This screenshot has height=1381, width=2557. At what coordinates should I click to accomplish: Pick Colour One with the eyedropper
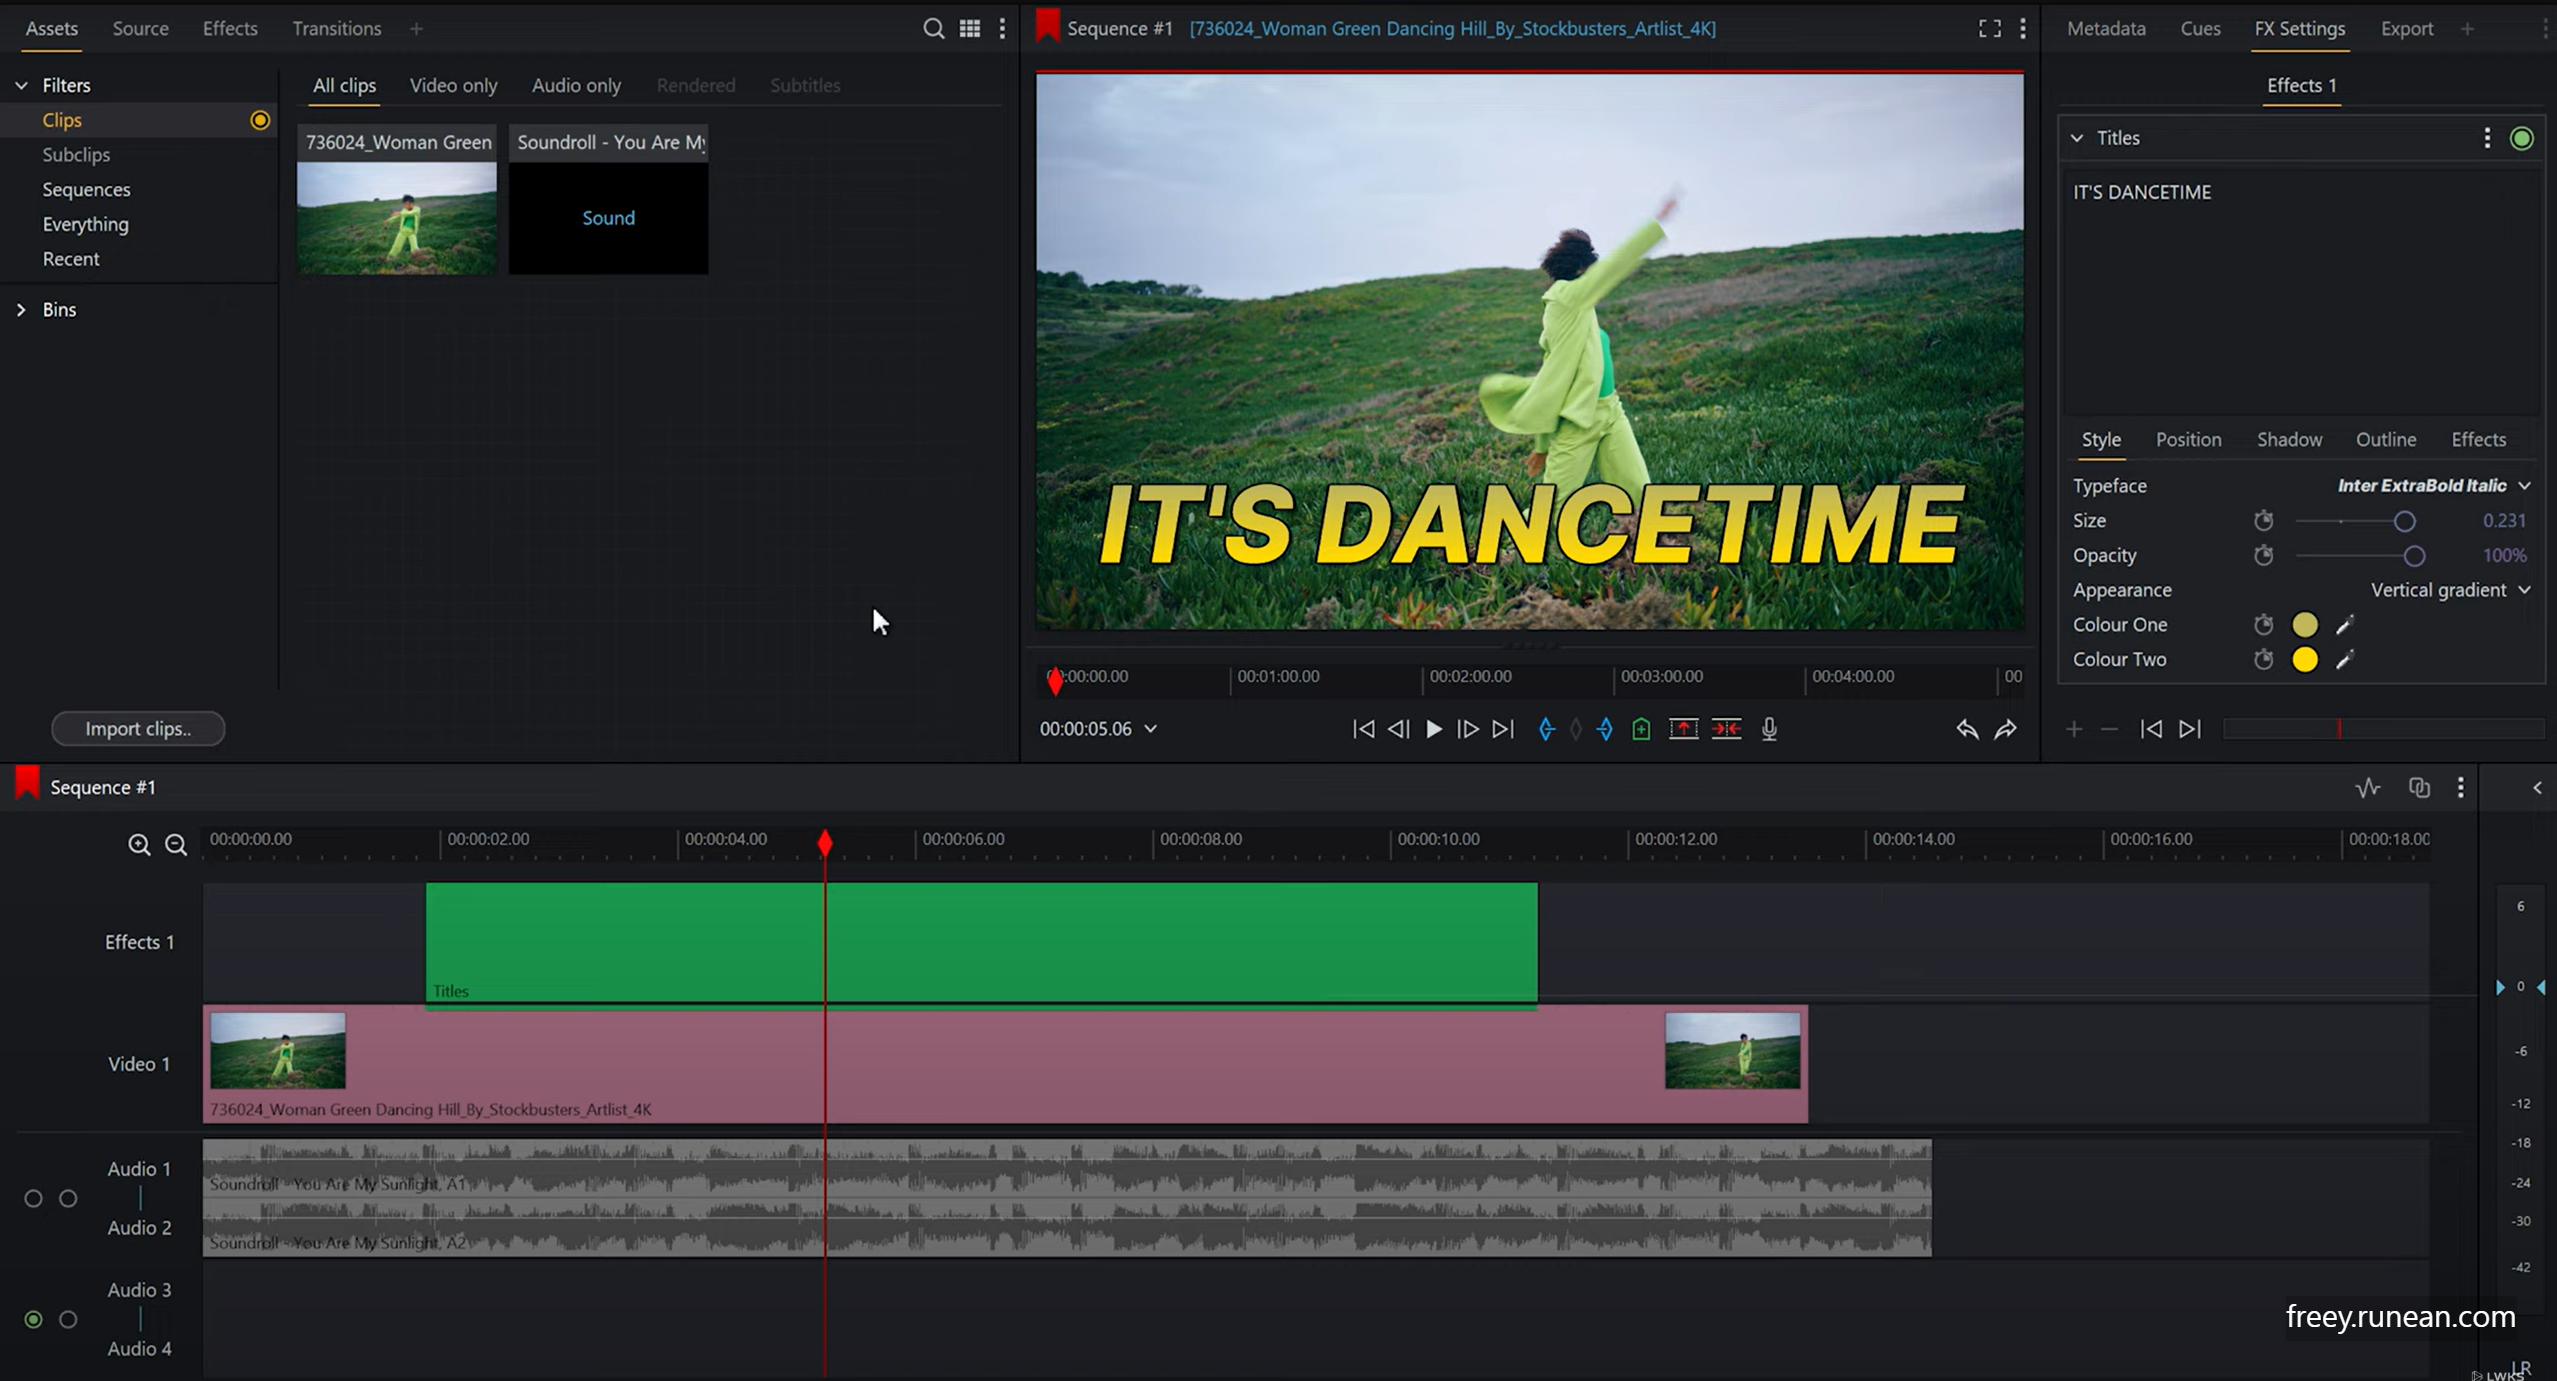click(x=2344, y=625)
